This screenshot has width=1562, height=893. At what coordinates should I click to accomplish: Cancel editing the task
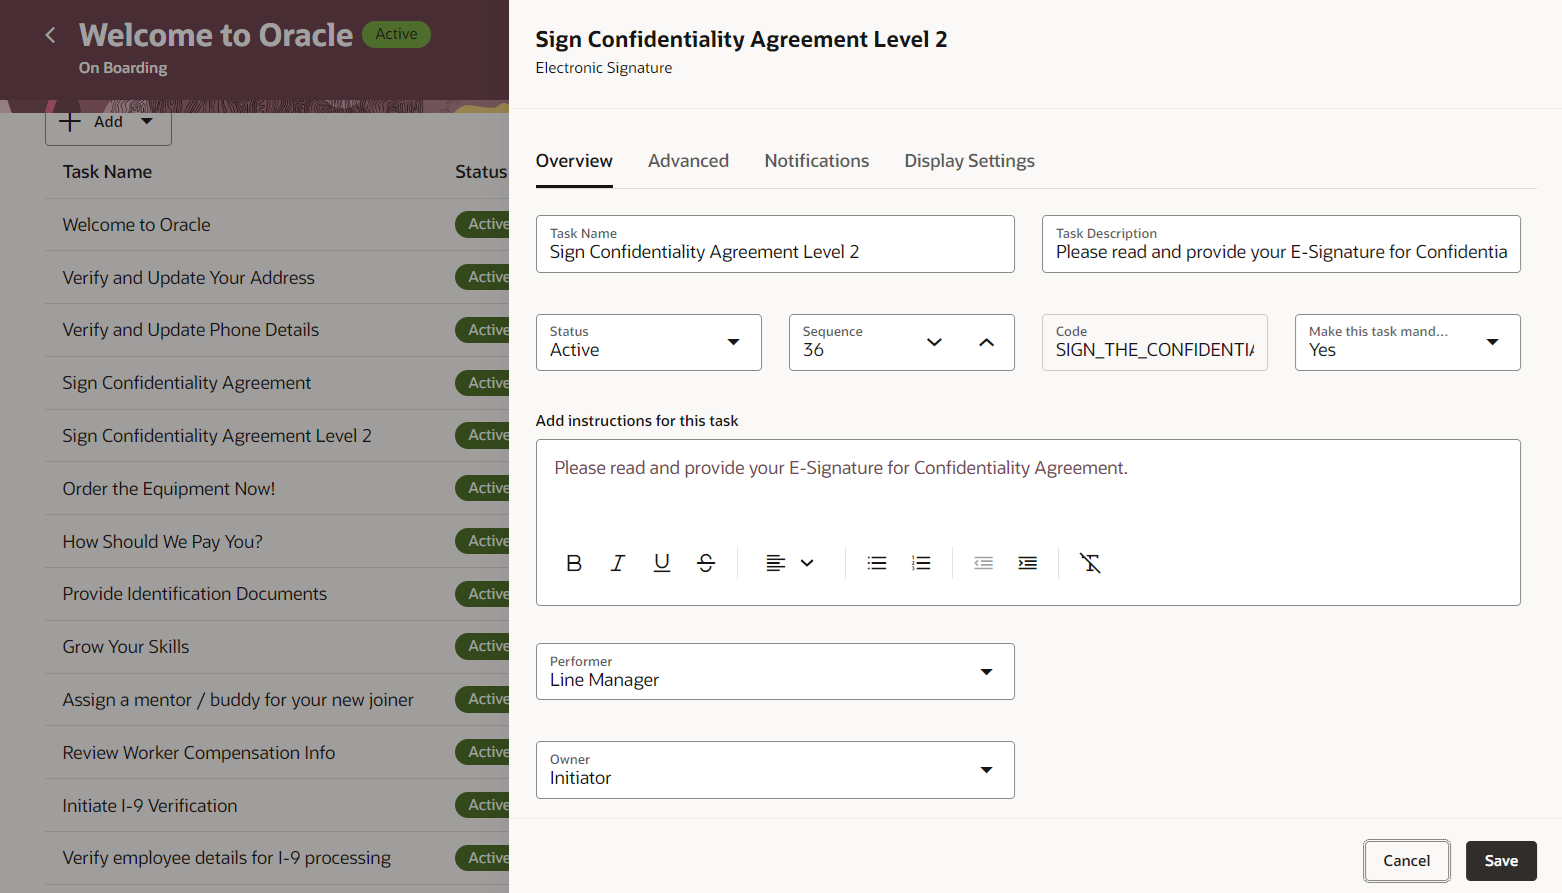coord(1406,861)
